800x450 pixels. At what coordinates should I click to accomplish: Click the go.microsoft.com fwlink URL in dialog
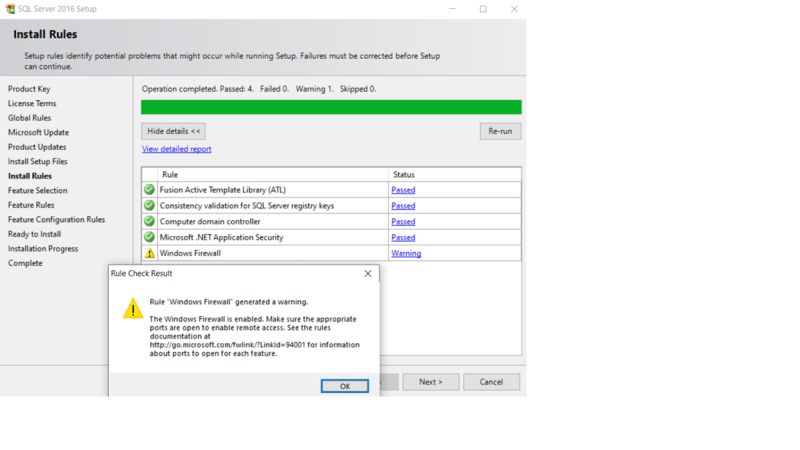(x=227, y=345)
